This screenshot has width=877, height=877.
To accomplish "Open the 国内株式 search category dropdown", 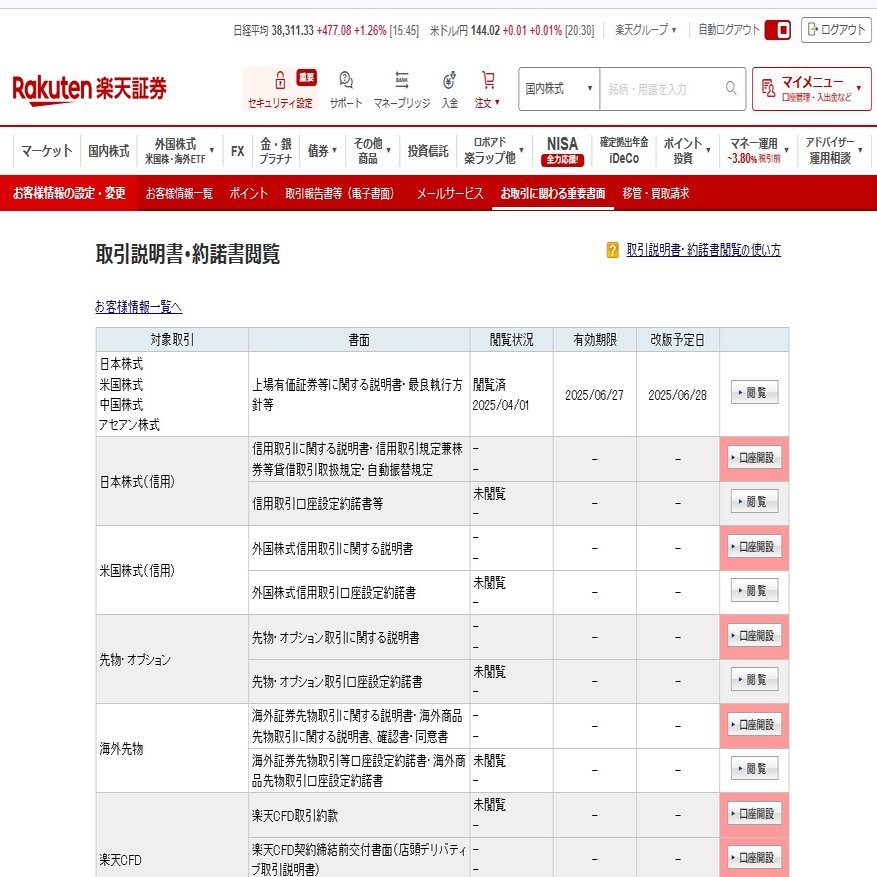I will [x=559, y=88].
